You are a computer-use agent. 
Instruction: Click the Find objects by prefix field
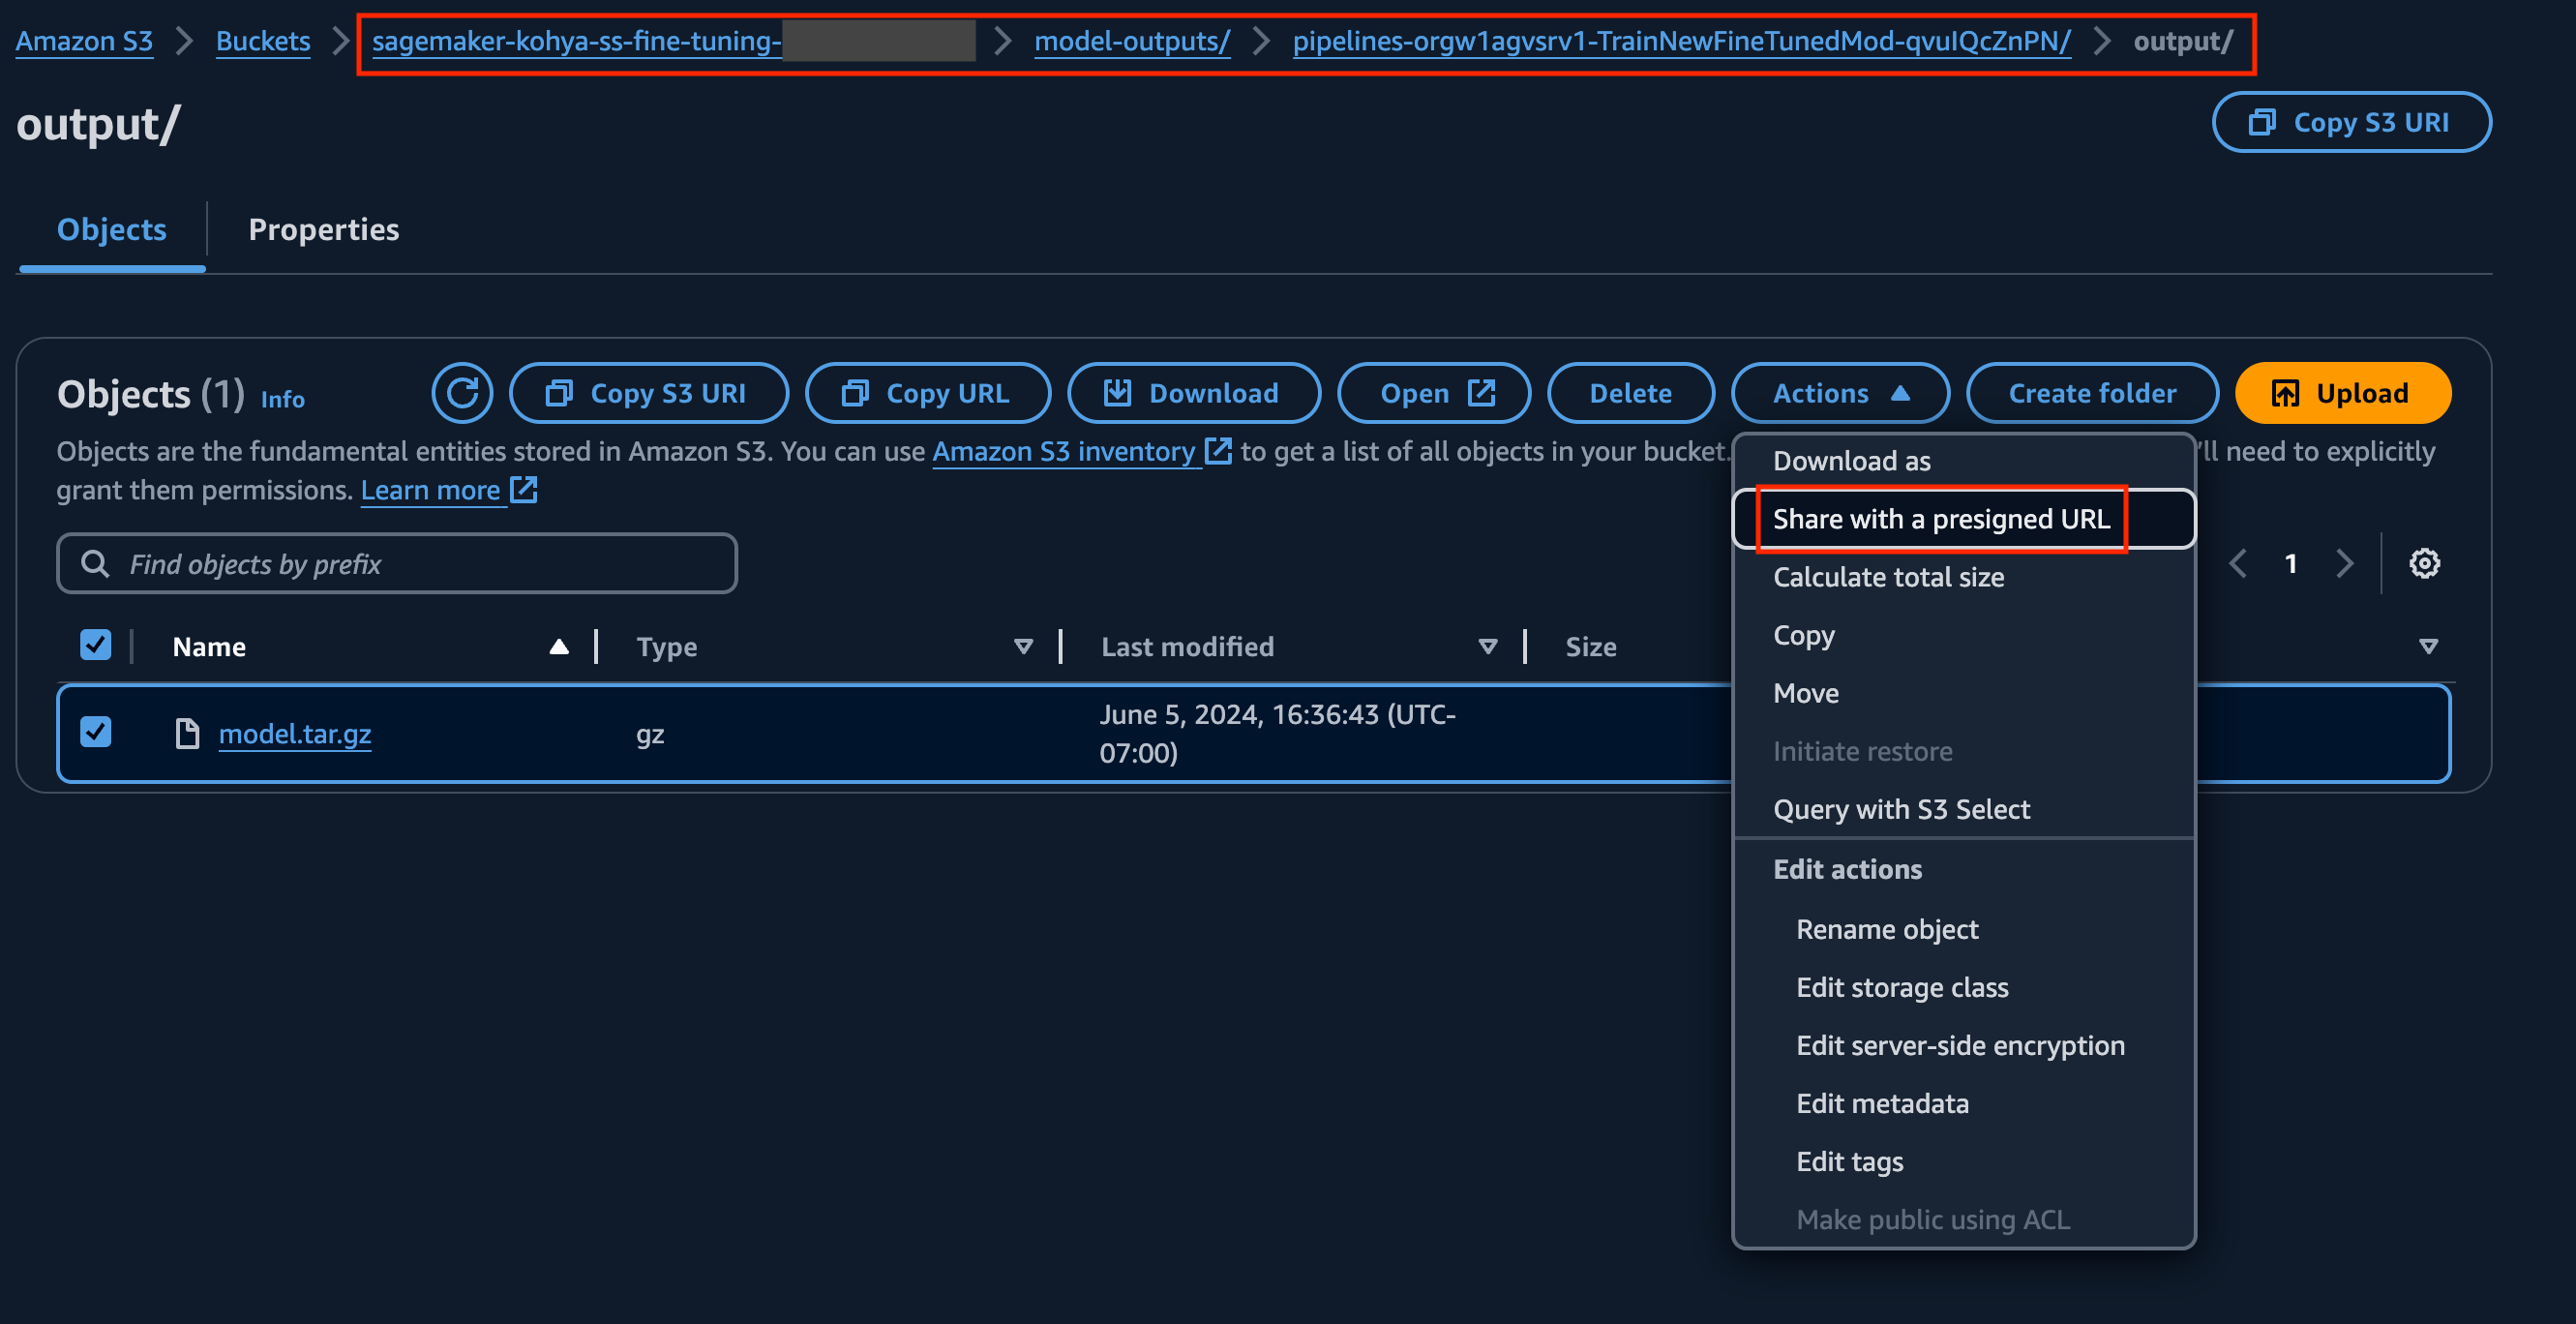420,564
